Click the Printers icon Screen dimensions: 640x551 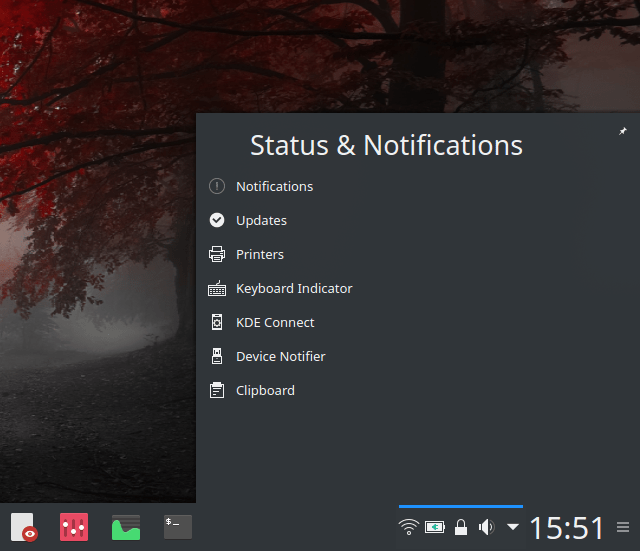point(217,255)
